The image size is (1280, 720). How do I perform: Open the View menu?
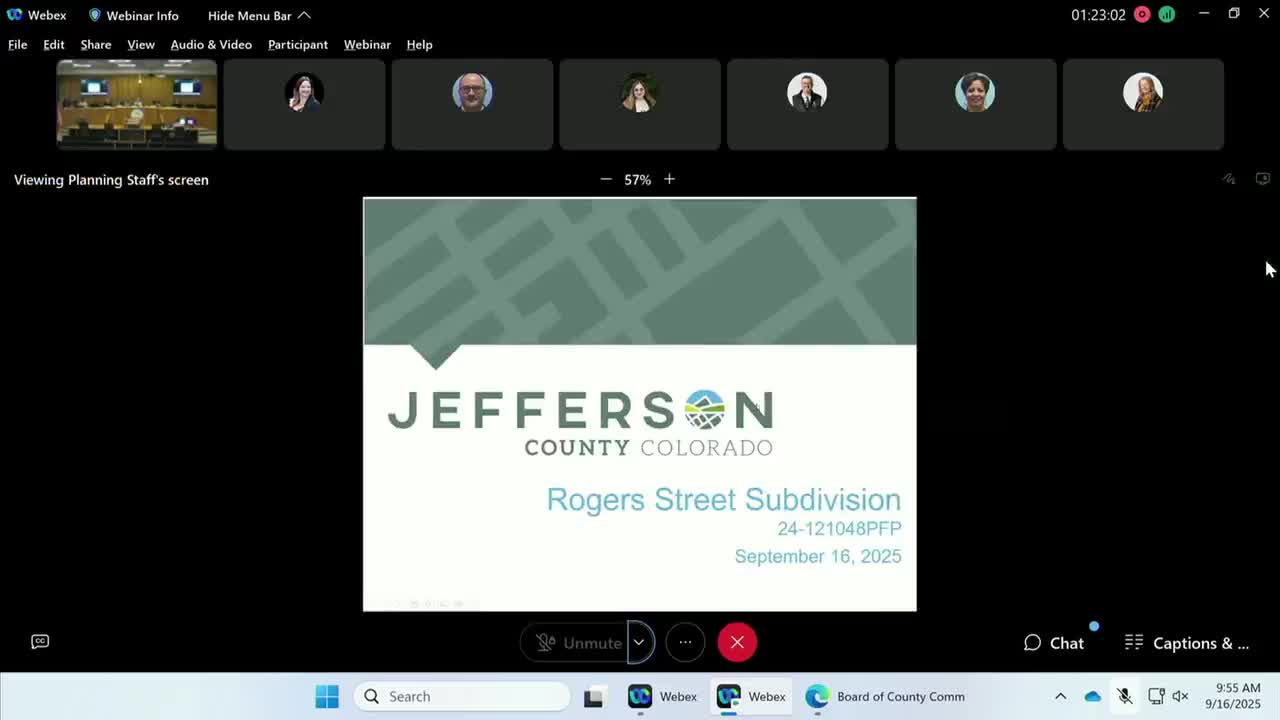click(141, 44)
